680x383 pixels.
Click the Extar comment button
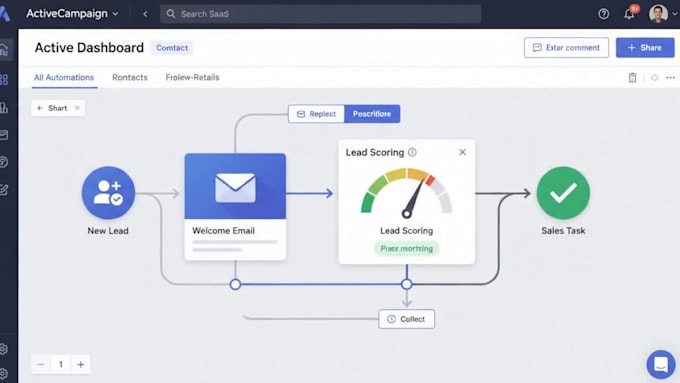tap(566, 48)
